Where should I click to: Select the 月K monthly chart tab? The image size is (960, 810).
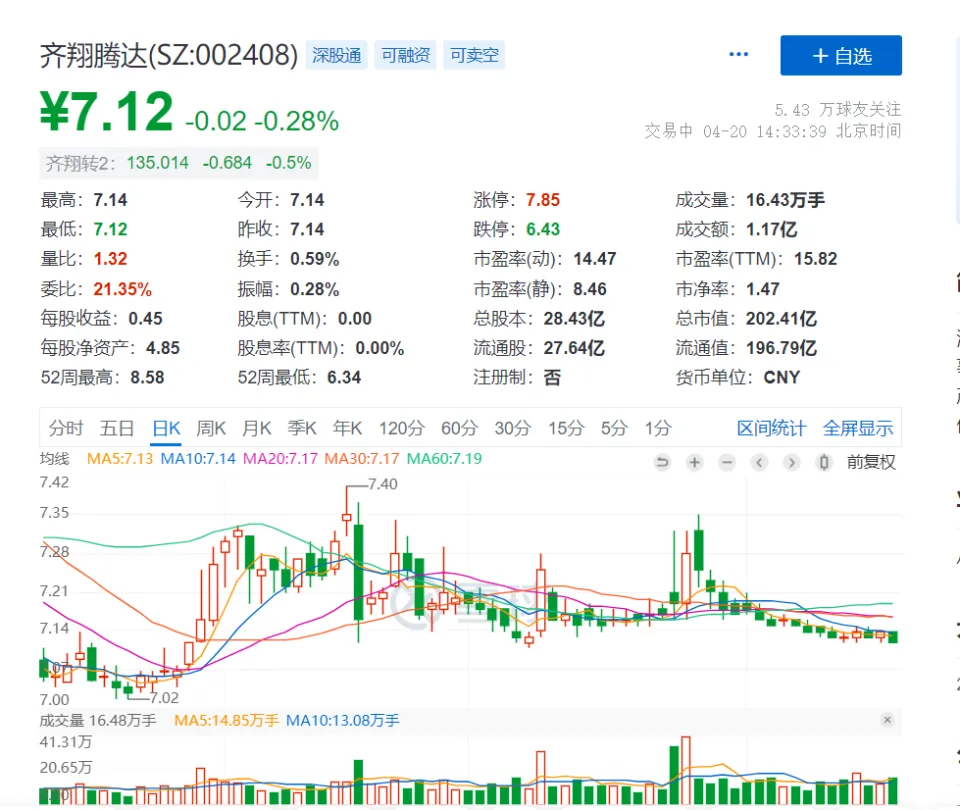coord(257,428)
